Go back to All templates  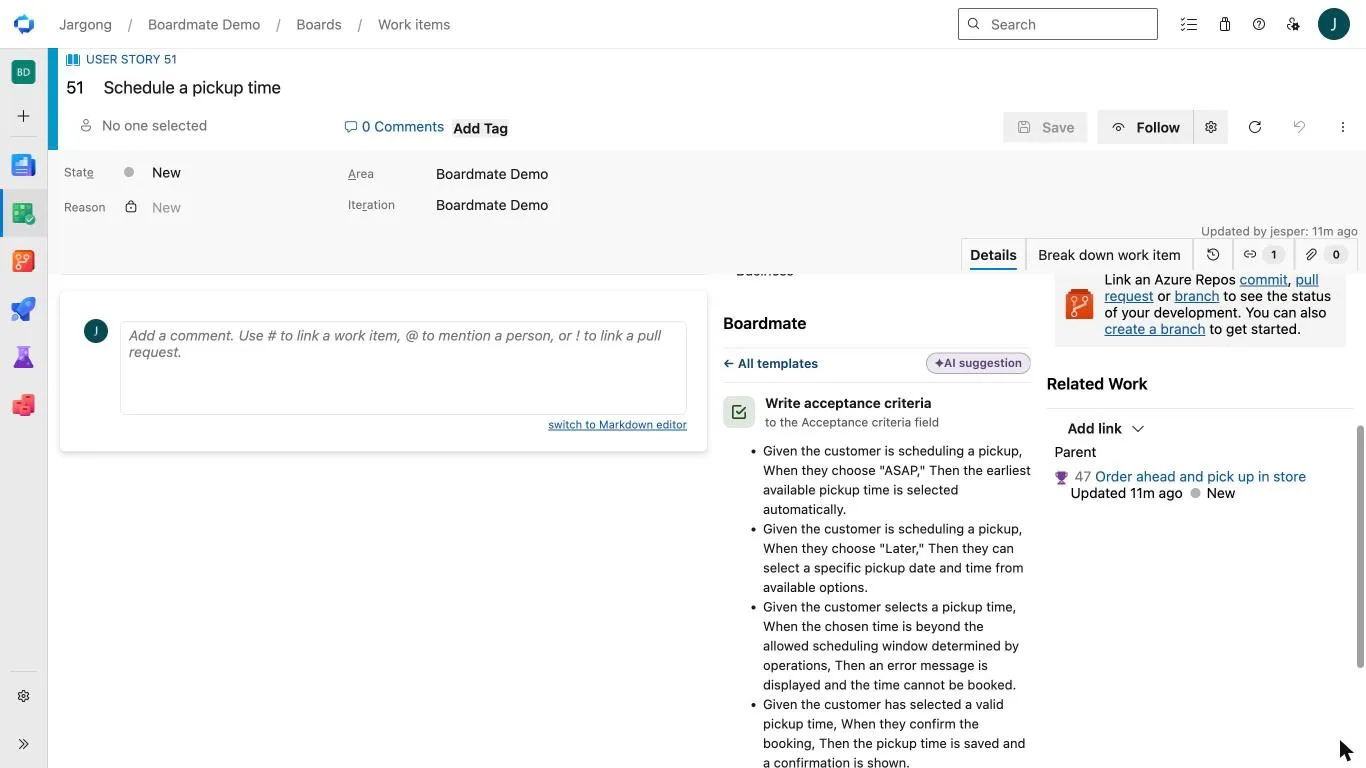coord(771,364)
